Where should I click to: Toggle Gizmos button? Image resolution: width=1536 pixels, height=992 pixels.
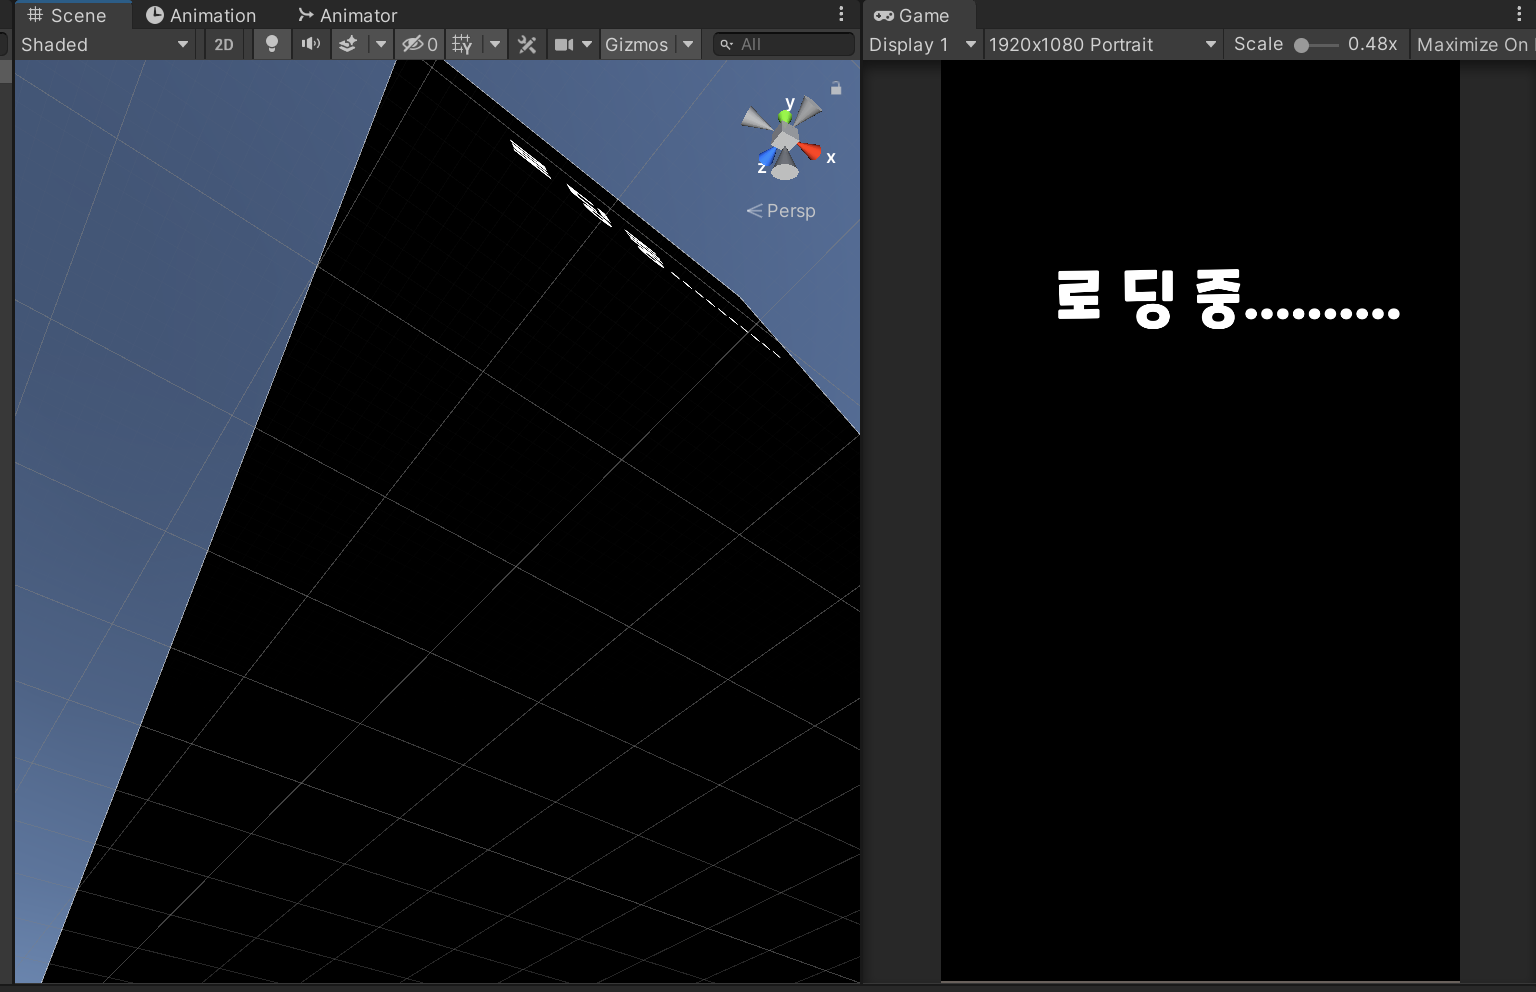click(x=637, y=44)
